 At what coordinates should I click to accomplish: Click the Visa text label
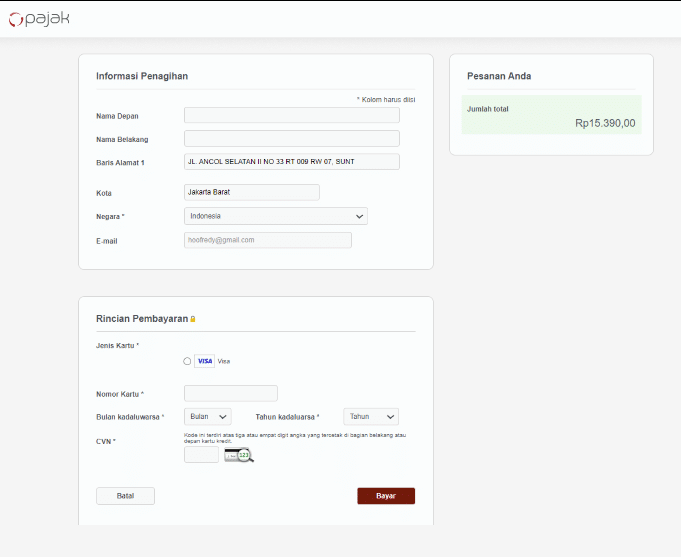pyautogui.click(x=224, y=361)
